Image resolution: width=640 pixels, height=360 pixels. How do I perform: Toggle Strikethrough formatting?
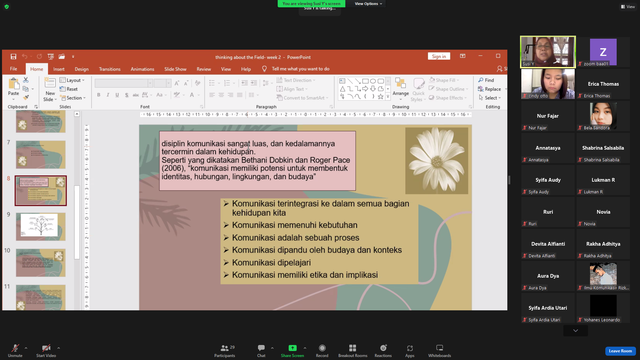pyautogui.click(x=136, y=95)
